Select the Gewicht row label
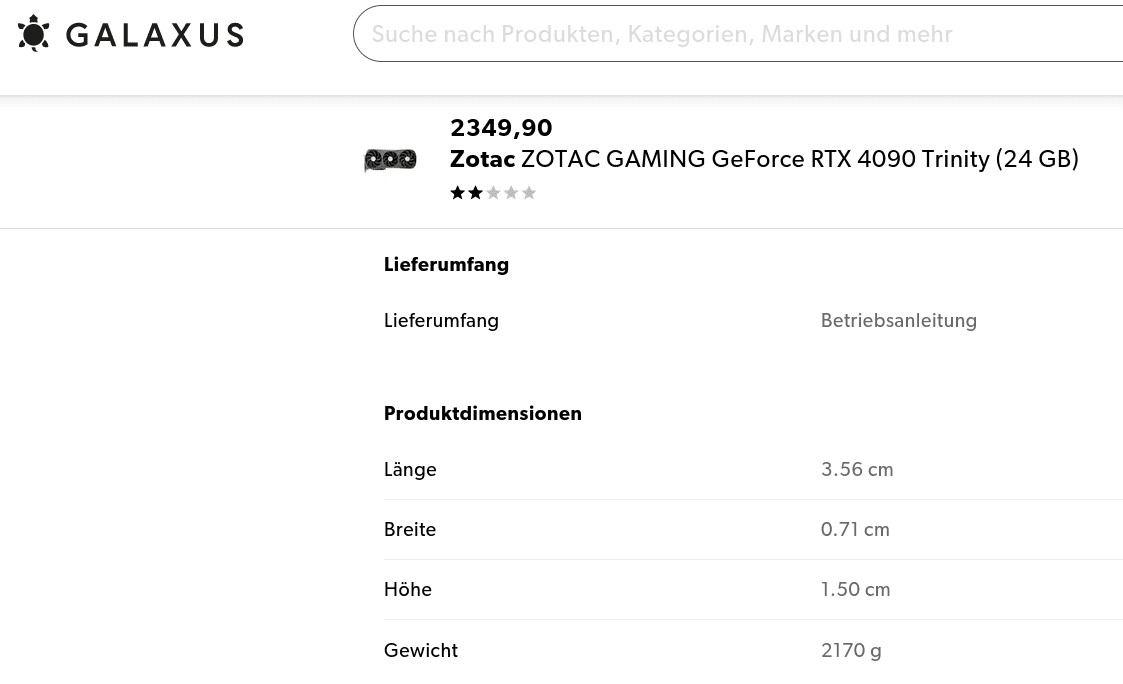 421,651
